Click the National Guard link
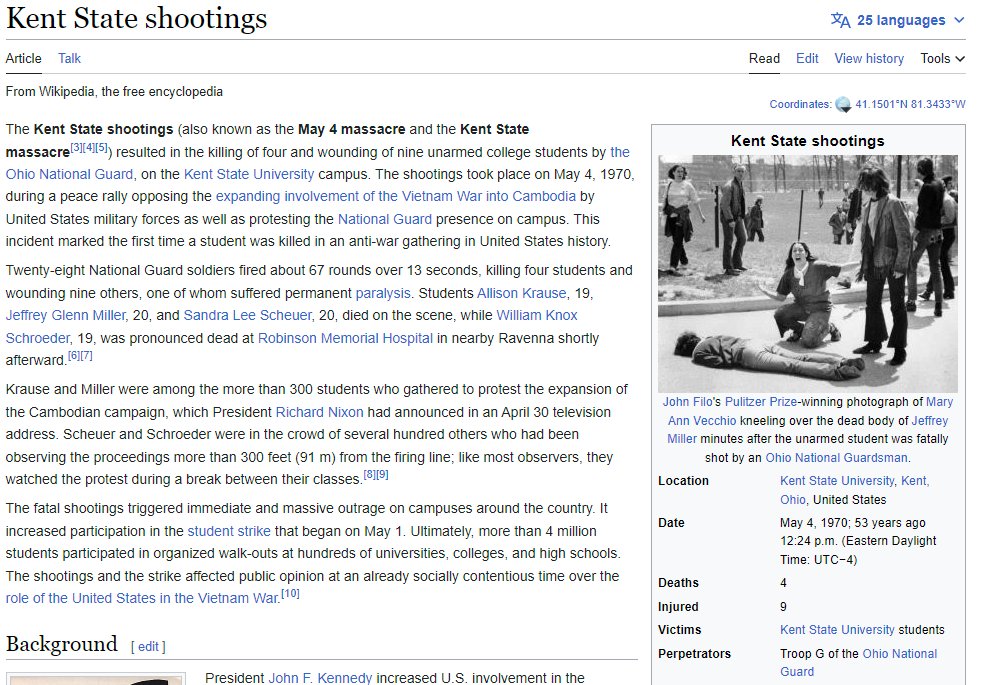The width and height of the screenshot is (982, 685). click(x=385, y=219)
